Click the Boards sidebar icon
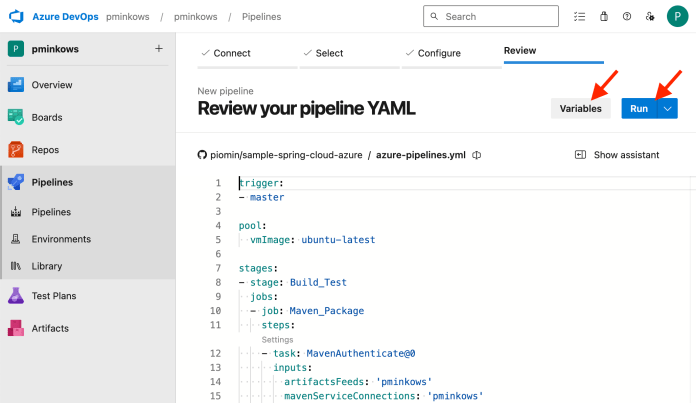This screenshot has width=696, height=403. (x=16, y=117)
